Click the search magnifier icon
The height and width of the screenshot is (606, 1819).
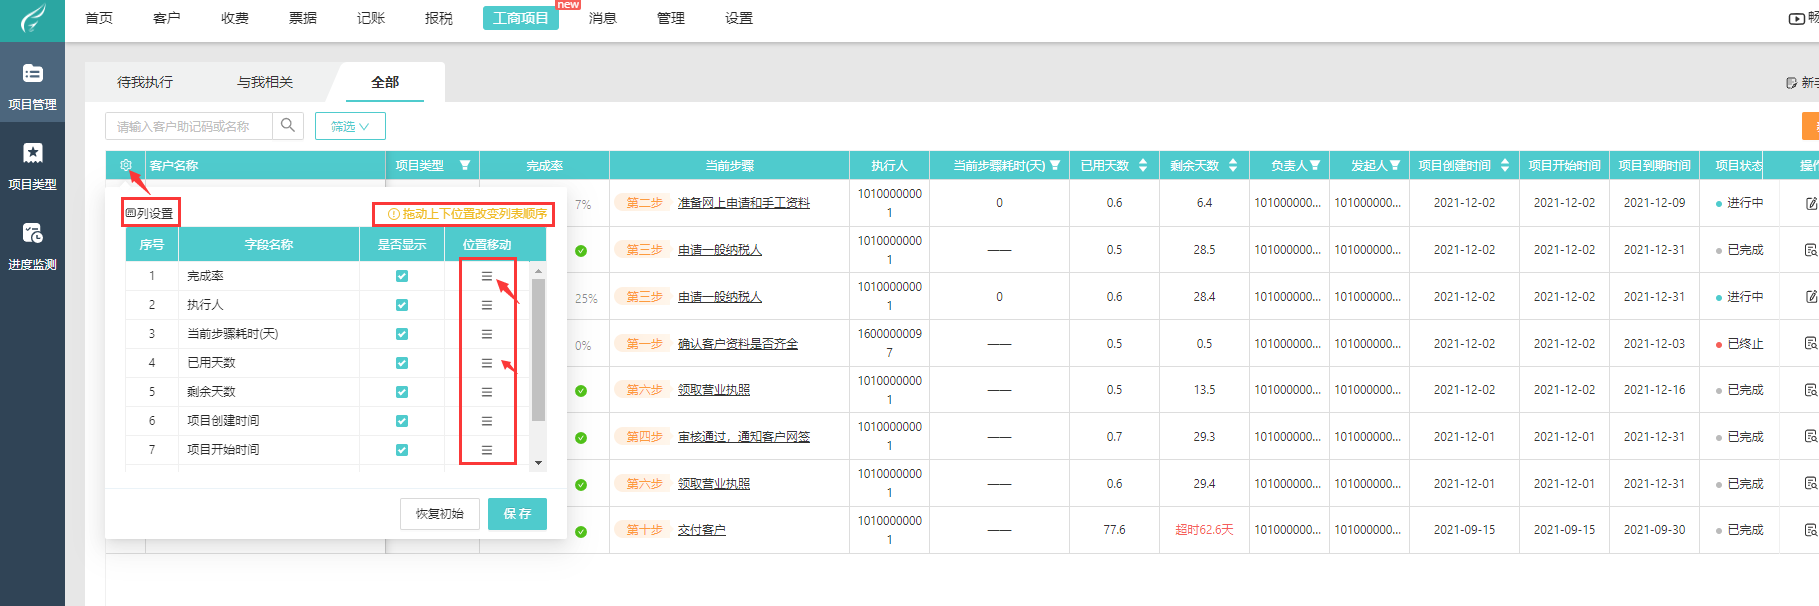288,125
